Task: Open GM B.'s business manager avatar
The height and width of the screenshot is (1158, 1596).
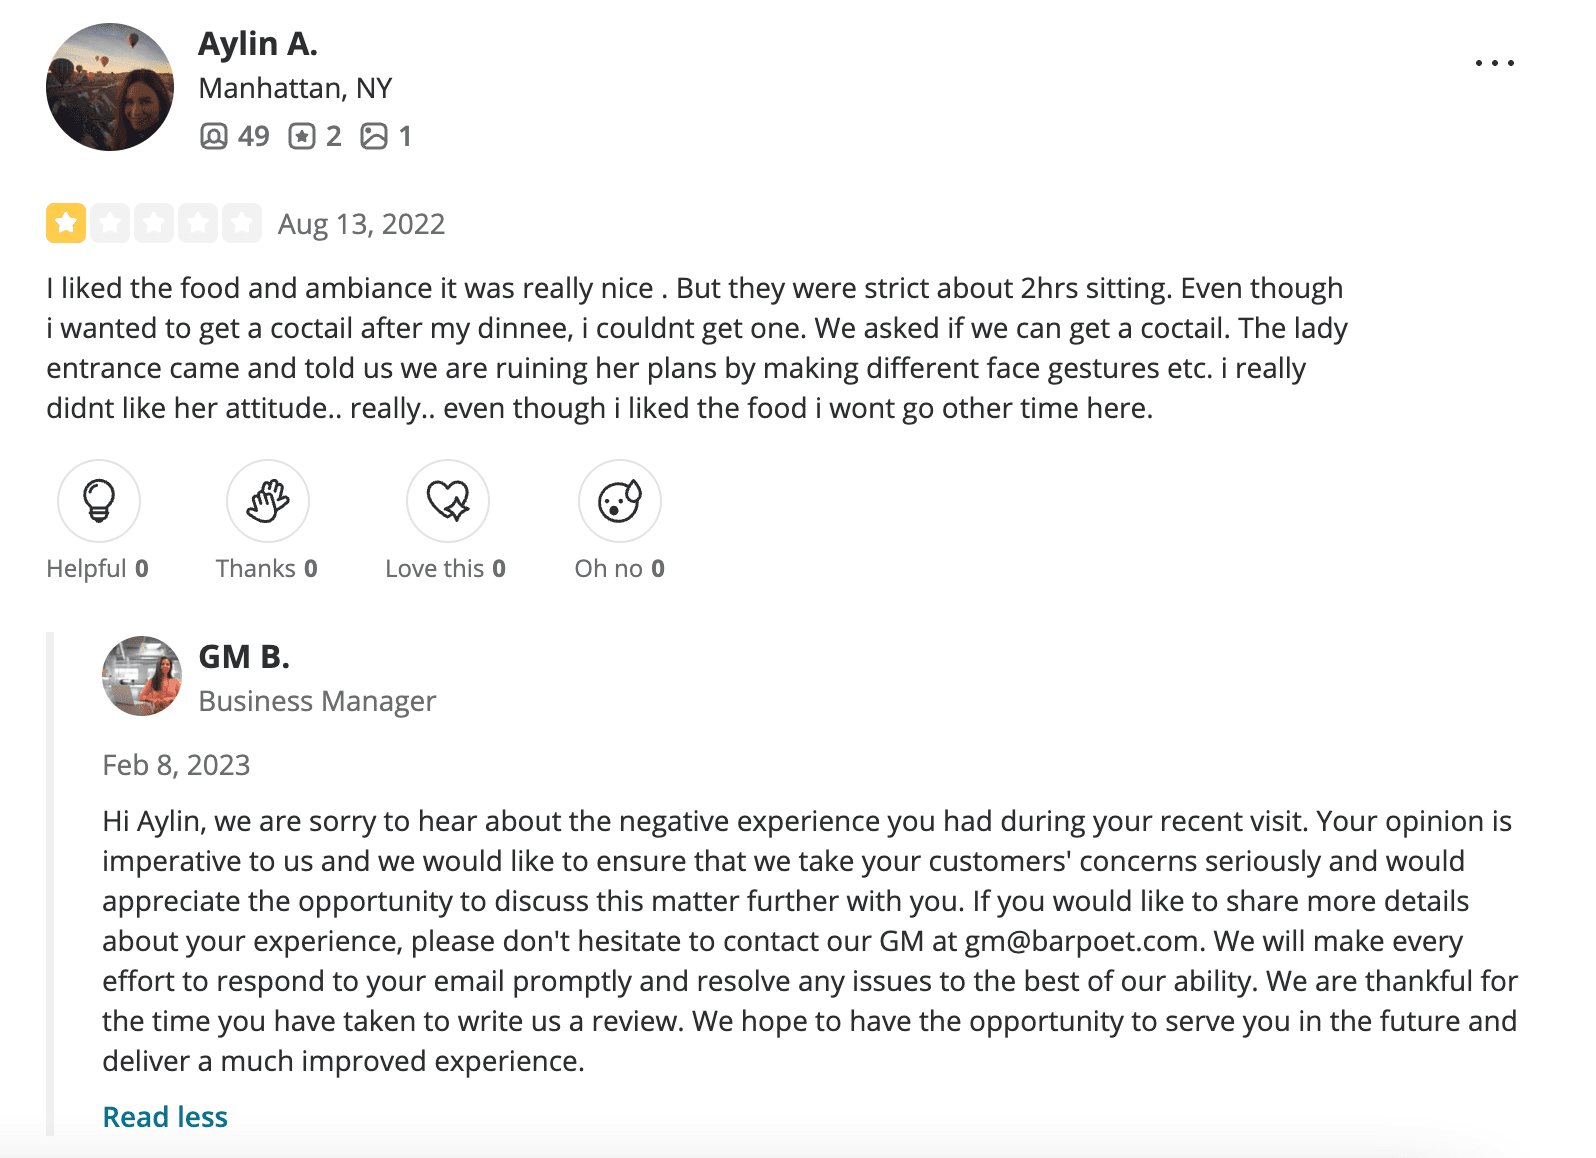Action: [142, 676]
